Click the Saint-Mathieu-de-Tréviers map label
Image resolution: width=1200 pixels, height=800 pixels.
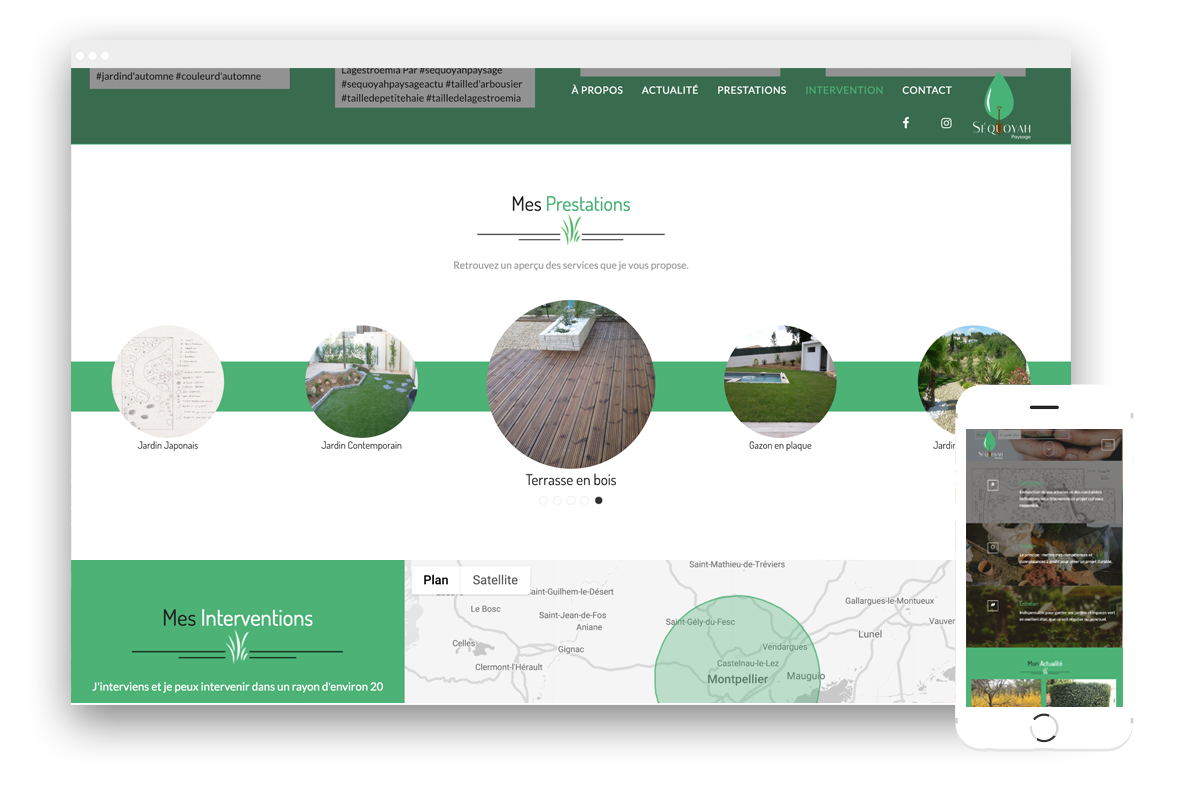(737, 564)
